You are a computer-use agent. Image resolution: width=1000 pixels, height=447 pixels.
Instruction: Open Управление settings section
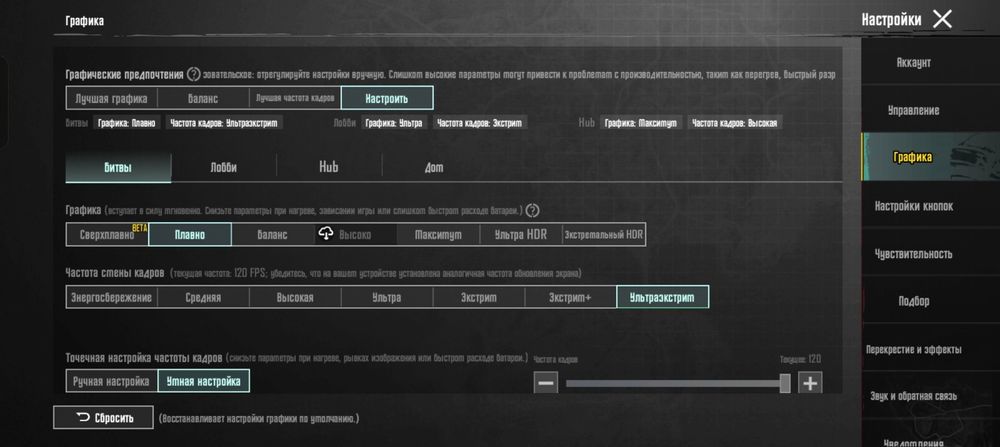pyautogui.click(x=913, y=110)
